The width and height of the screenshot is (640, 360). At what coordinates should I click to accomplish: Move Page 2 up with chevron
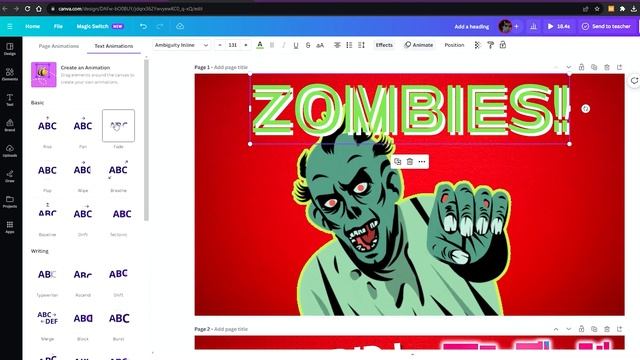(556, 329)
